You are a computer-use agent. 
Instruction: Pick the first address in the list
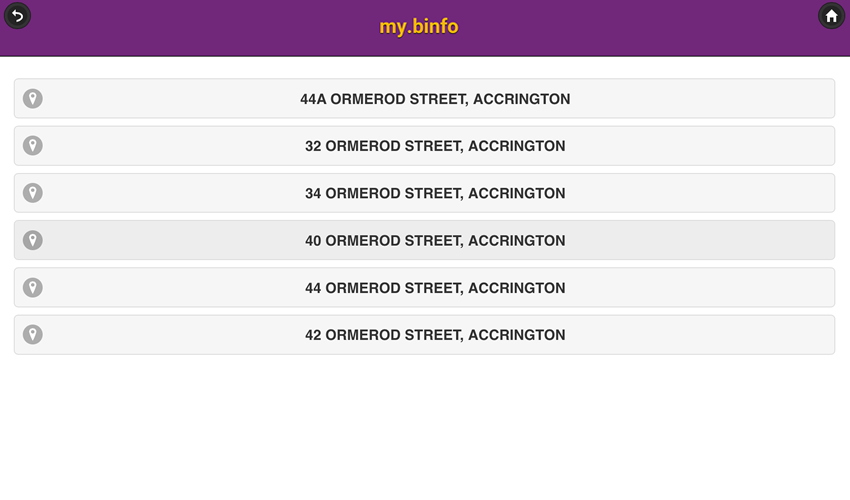click(x=424, y=99)
